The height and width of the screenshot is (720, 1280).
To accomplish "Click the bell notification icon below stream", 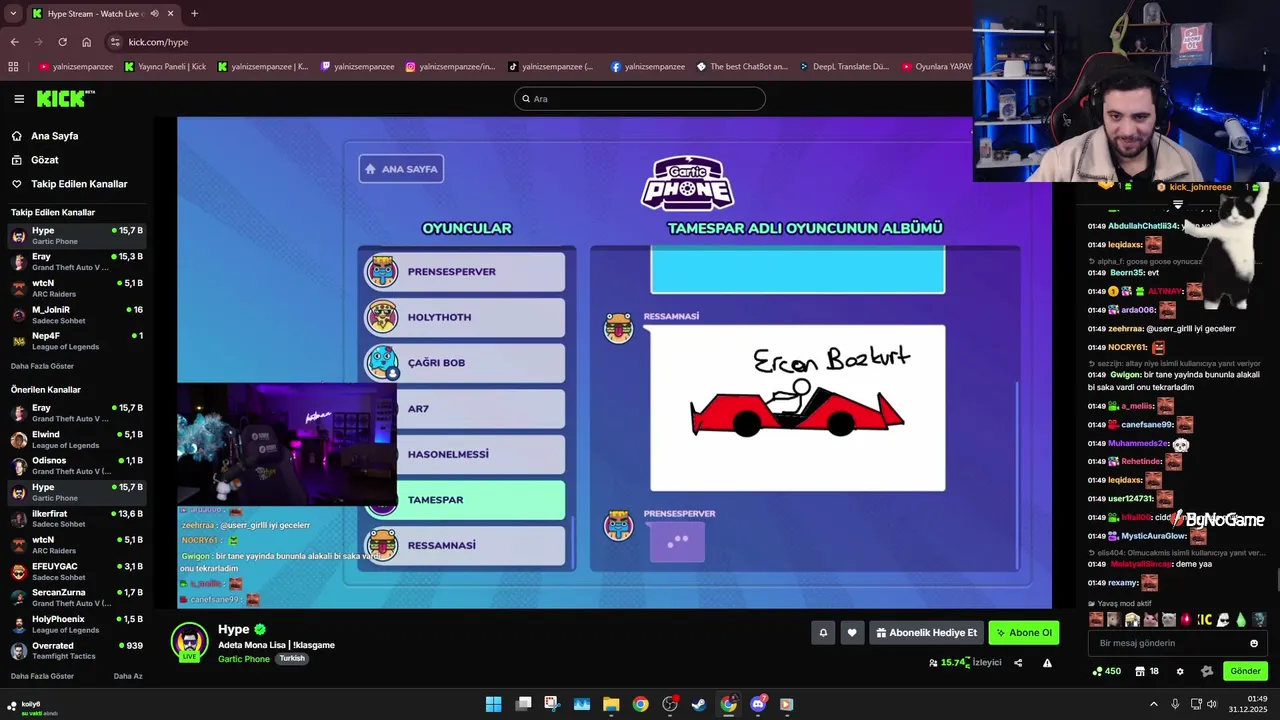I will (x=823, y=632).
